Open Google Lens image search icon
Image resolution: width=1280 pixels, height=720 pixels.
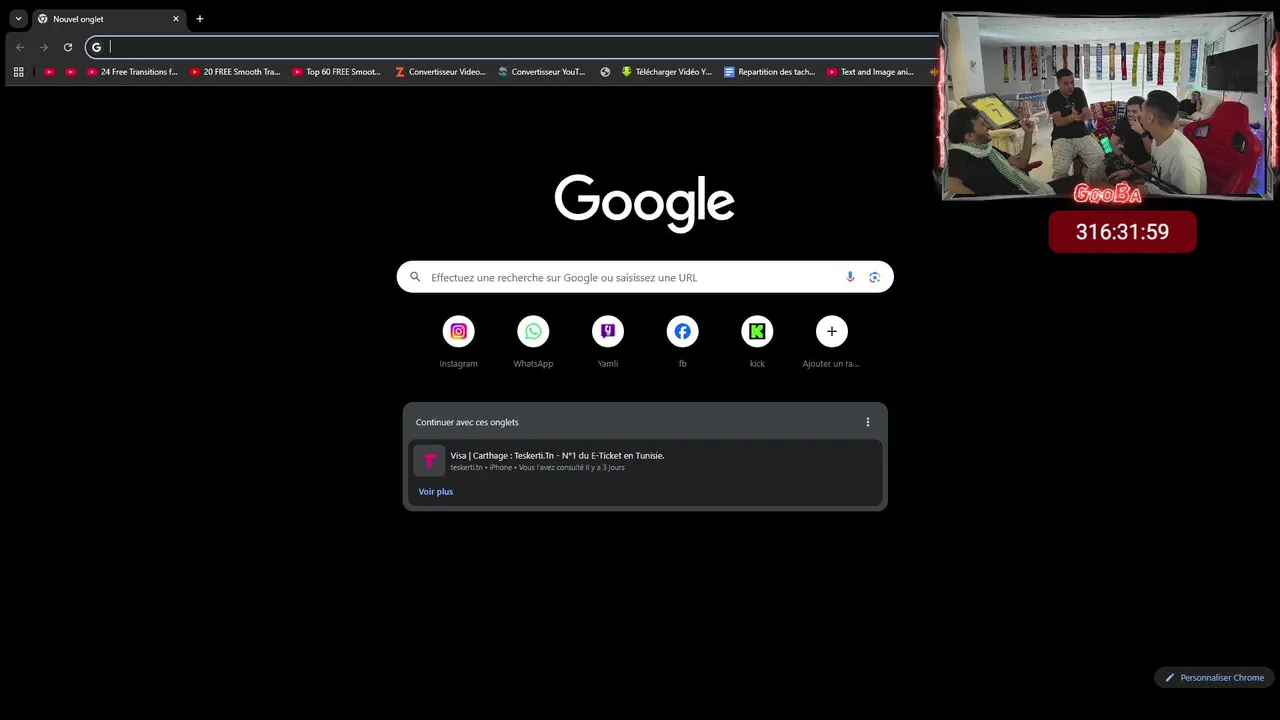pos(874,277)
